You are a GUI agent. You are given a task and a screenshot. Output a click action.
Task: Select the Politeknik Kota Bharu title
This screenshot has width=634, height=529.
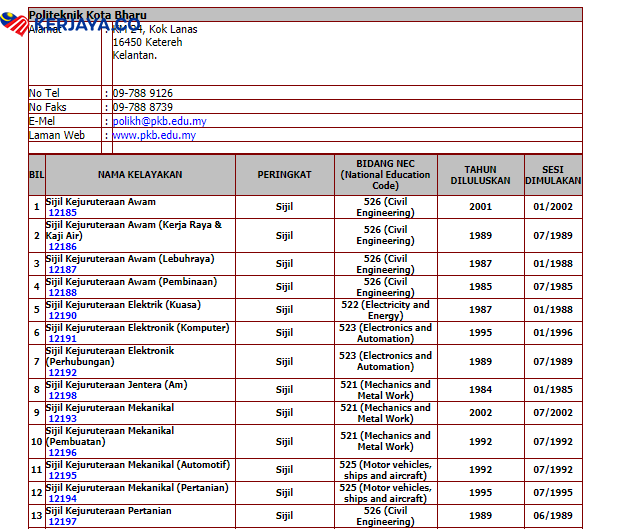coord(88,15)
